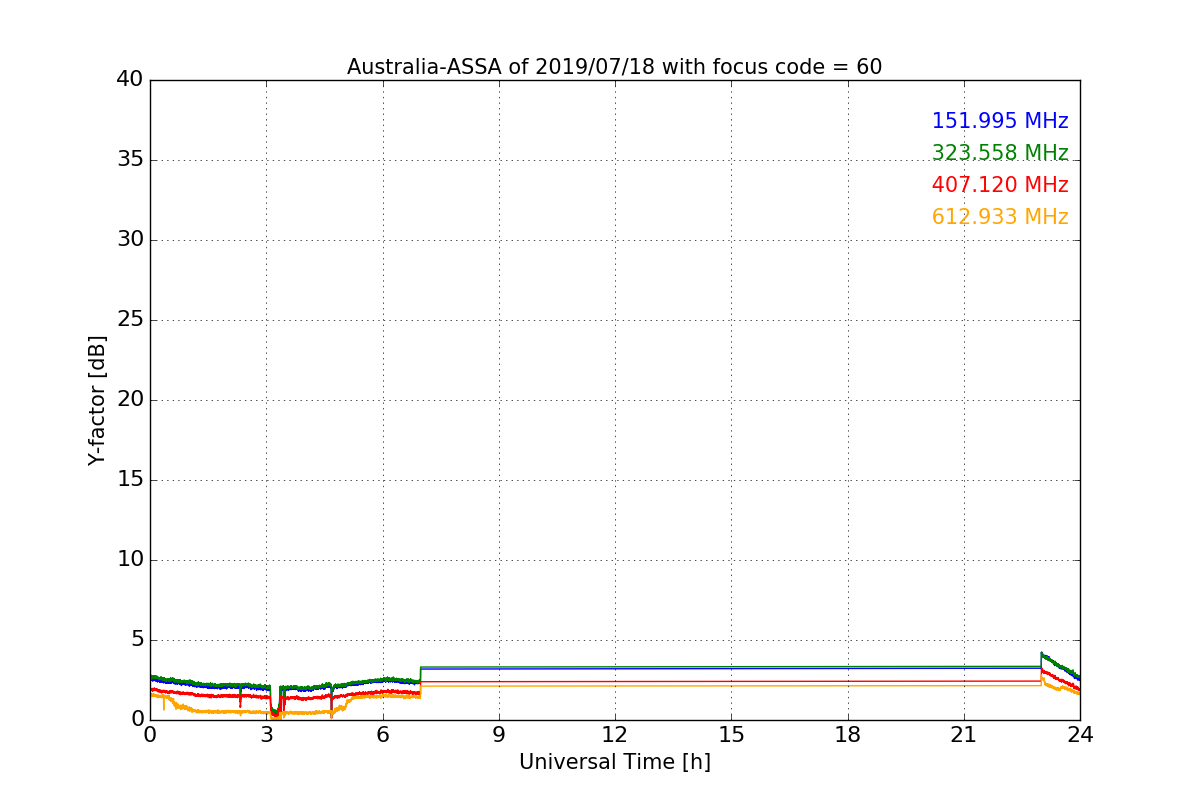Click the y-axis tick label 25
The image size is (1200, 800).
(x=130, y=320)
